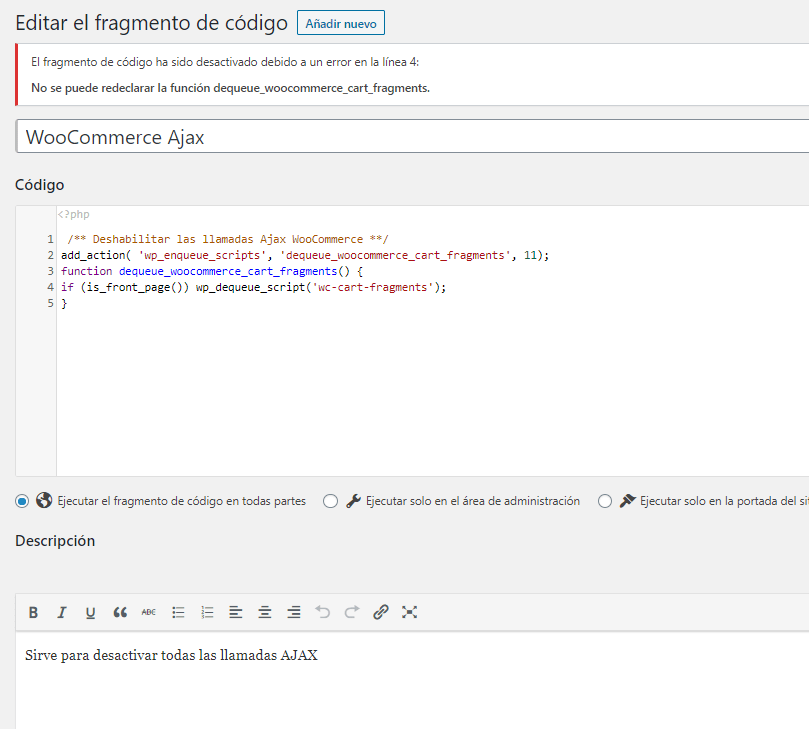Click the Código section heading
809x729 pixels.
tap(40, 185)
